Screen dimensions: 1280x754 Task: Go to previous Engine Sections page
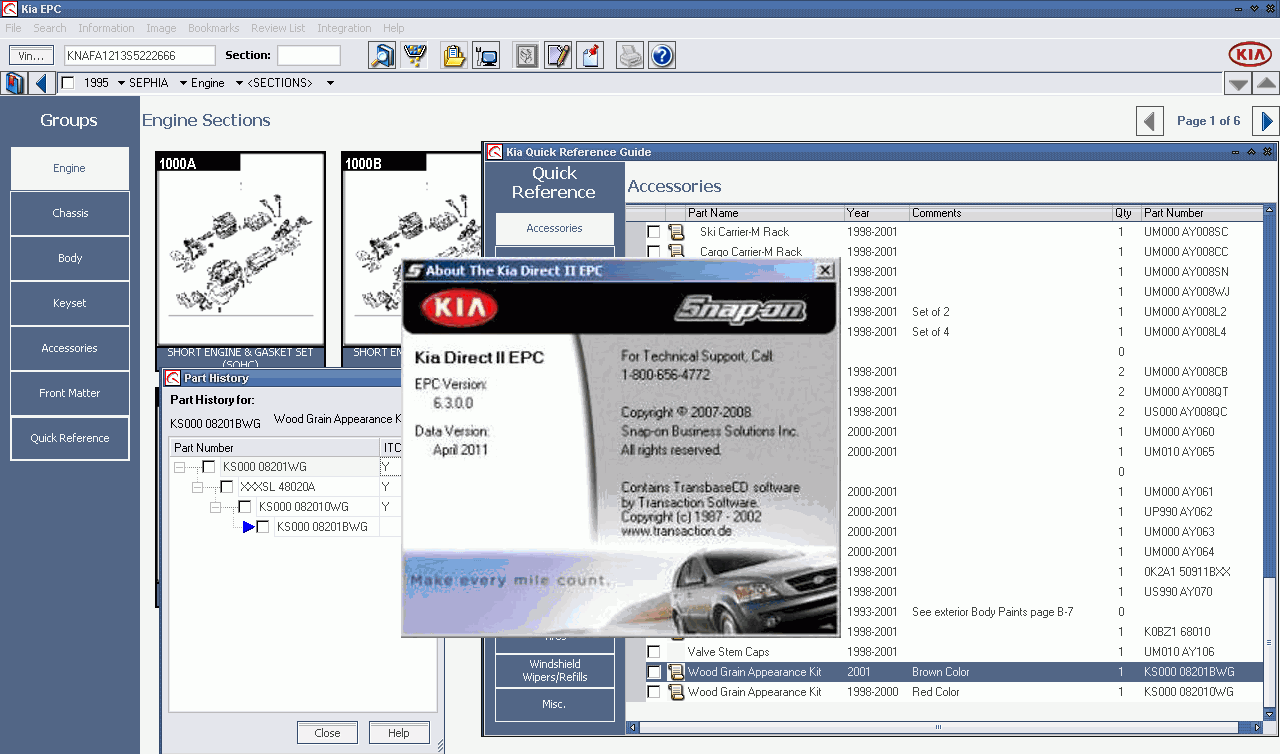click(x=1150, y=121)
